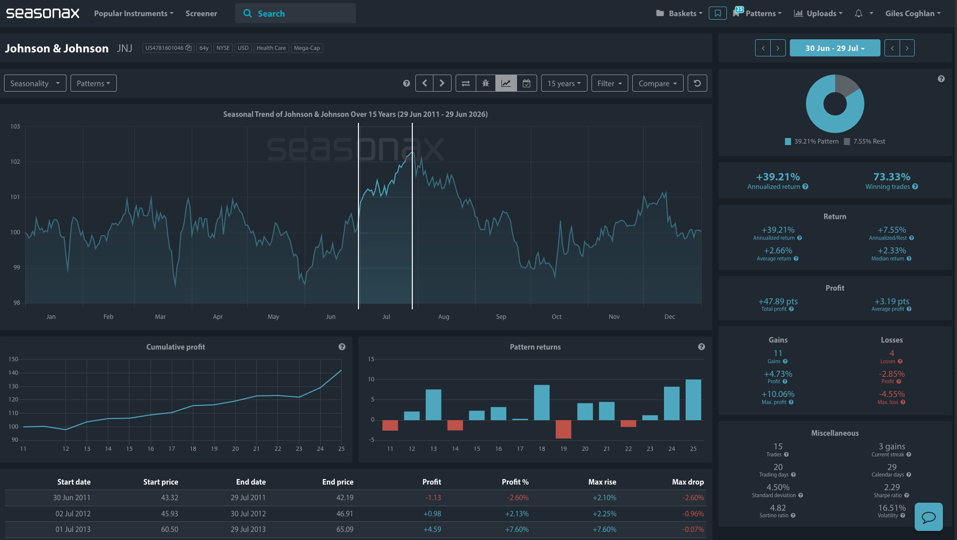Open the chat support bubble
957x540 pixels.
(x=928, y=517)
